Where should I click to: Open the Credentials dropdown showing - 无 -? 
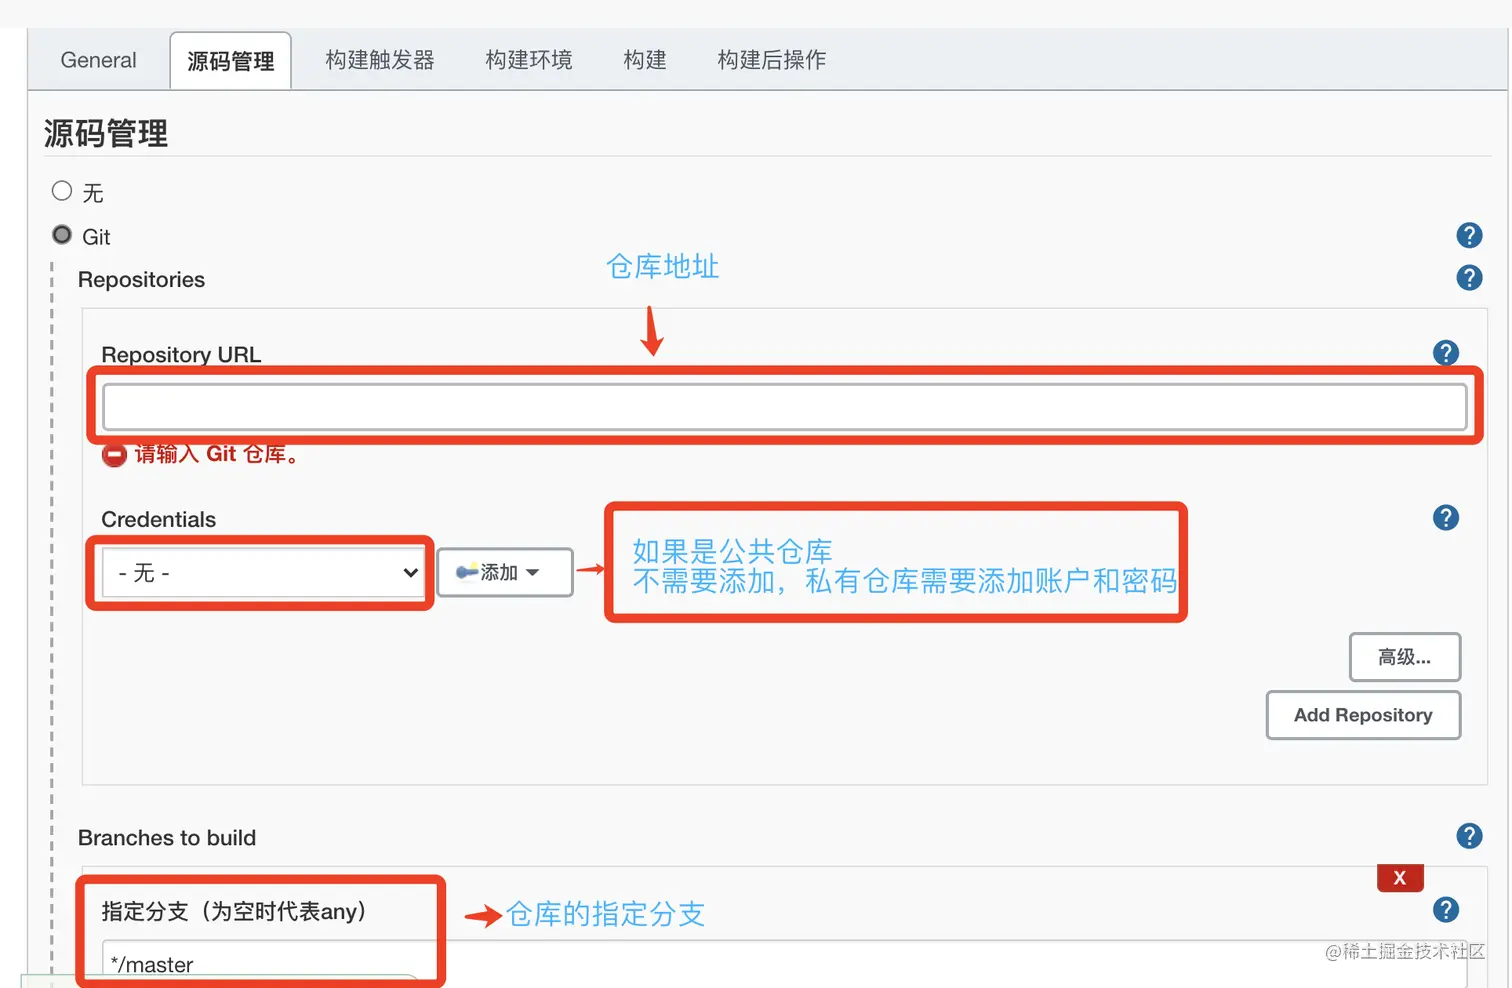click(x=263, y=573)
